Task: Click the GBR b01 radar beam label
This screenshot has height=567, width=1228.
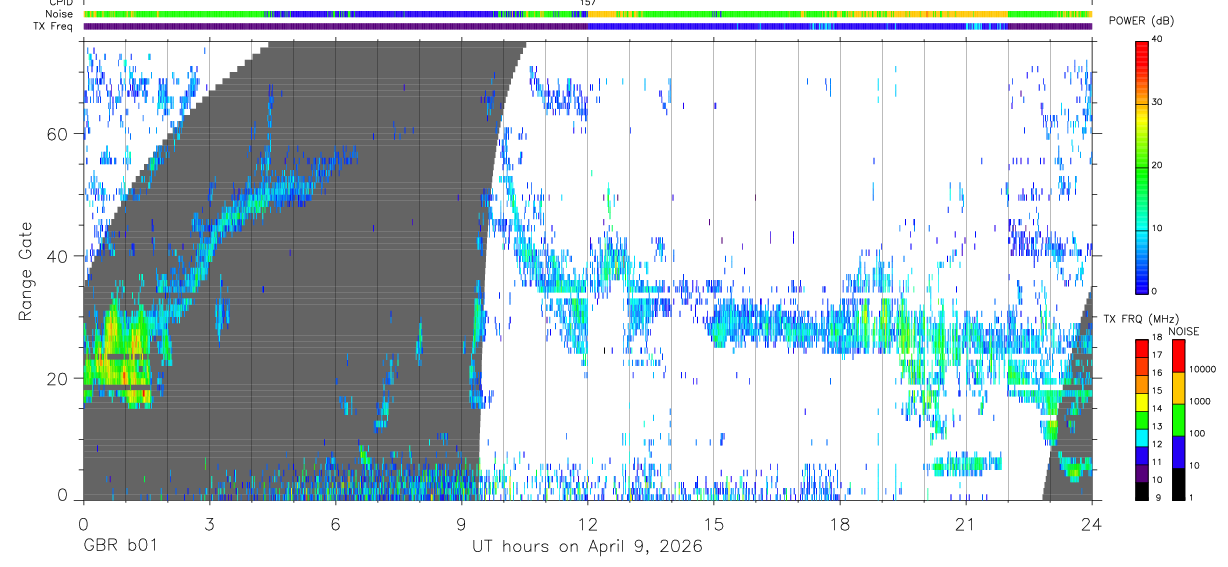Action: (119, 547)
